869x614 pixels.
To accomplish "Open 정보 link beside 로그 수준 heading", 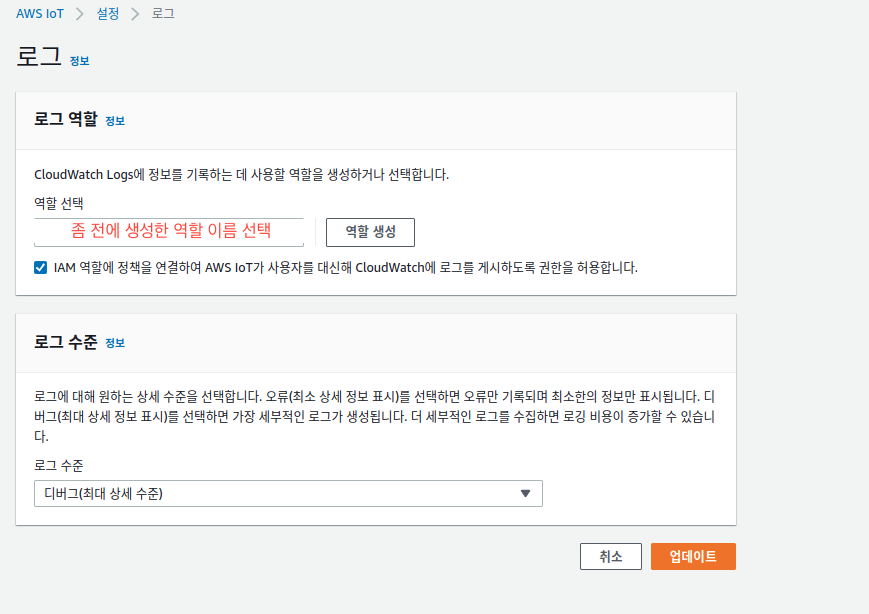I will [x=115, y=343].
